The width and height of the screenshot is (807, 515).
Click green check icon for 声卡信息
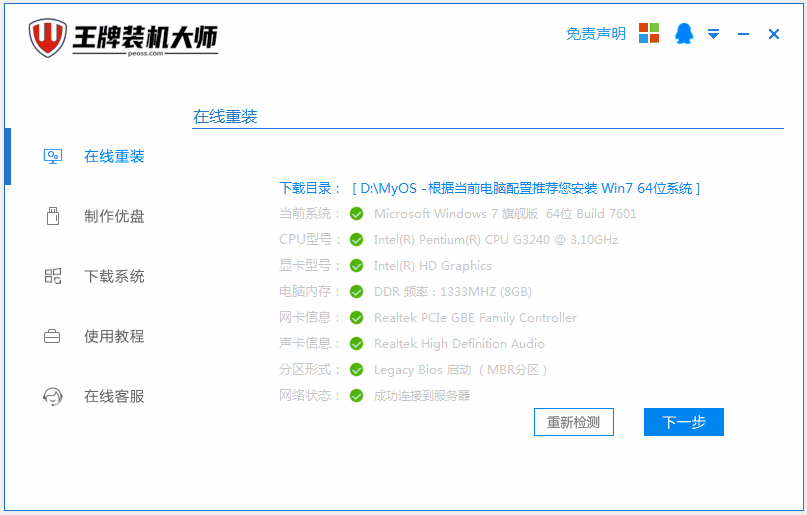357,344
